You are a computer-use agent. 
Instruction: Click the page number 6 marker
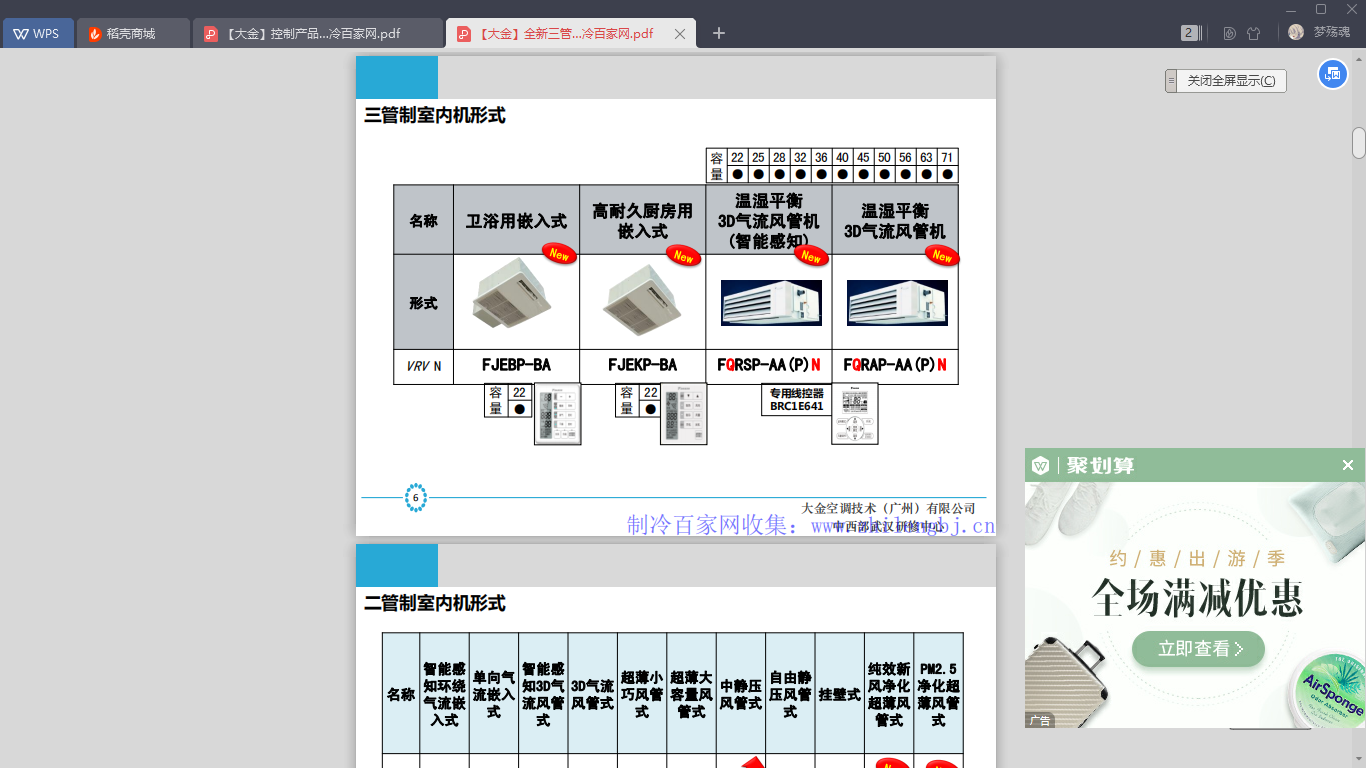(x=416, y=497)
